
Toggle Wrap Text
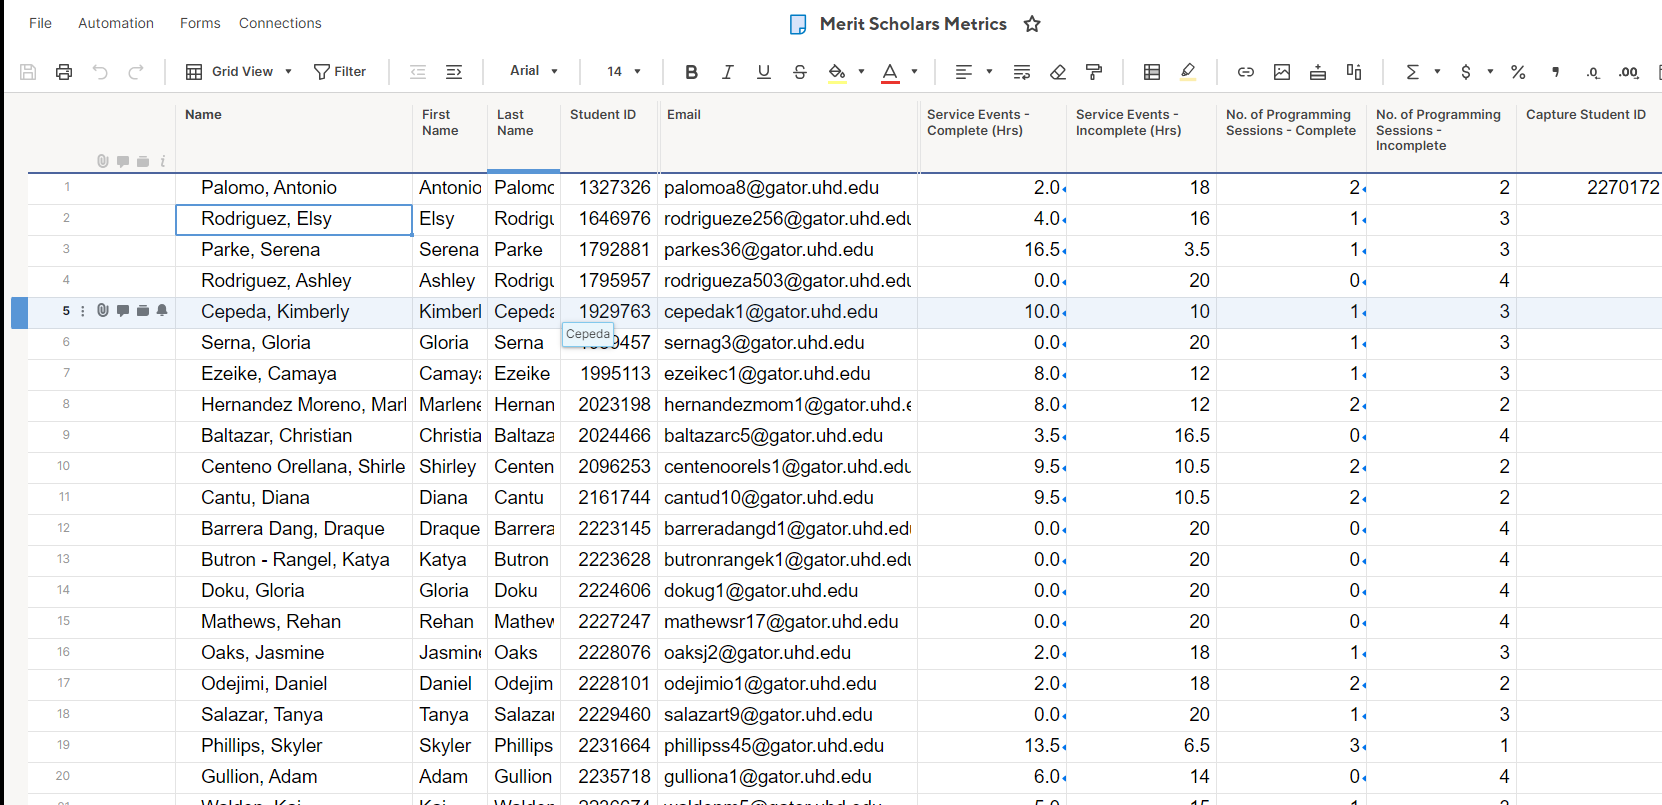[1022, 72]
